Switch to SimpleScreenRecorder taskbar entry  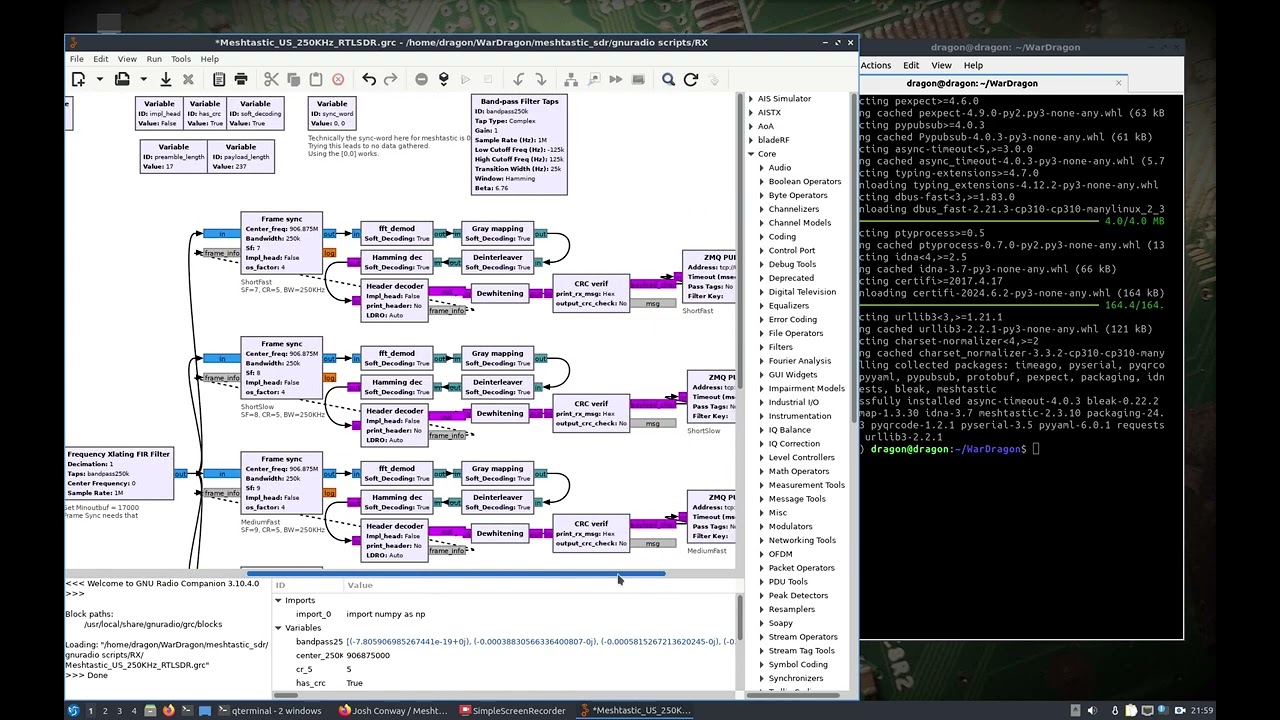point(513,711)
